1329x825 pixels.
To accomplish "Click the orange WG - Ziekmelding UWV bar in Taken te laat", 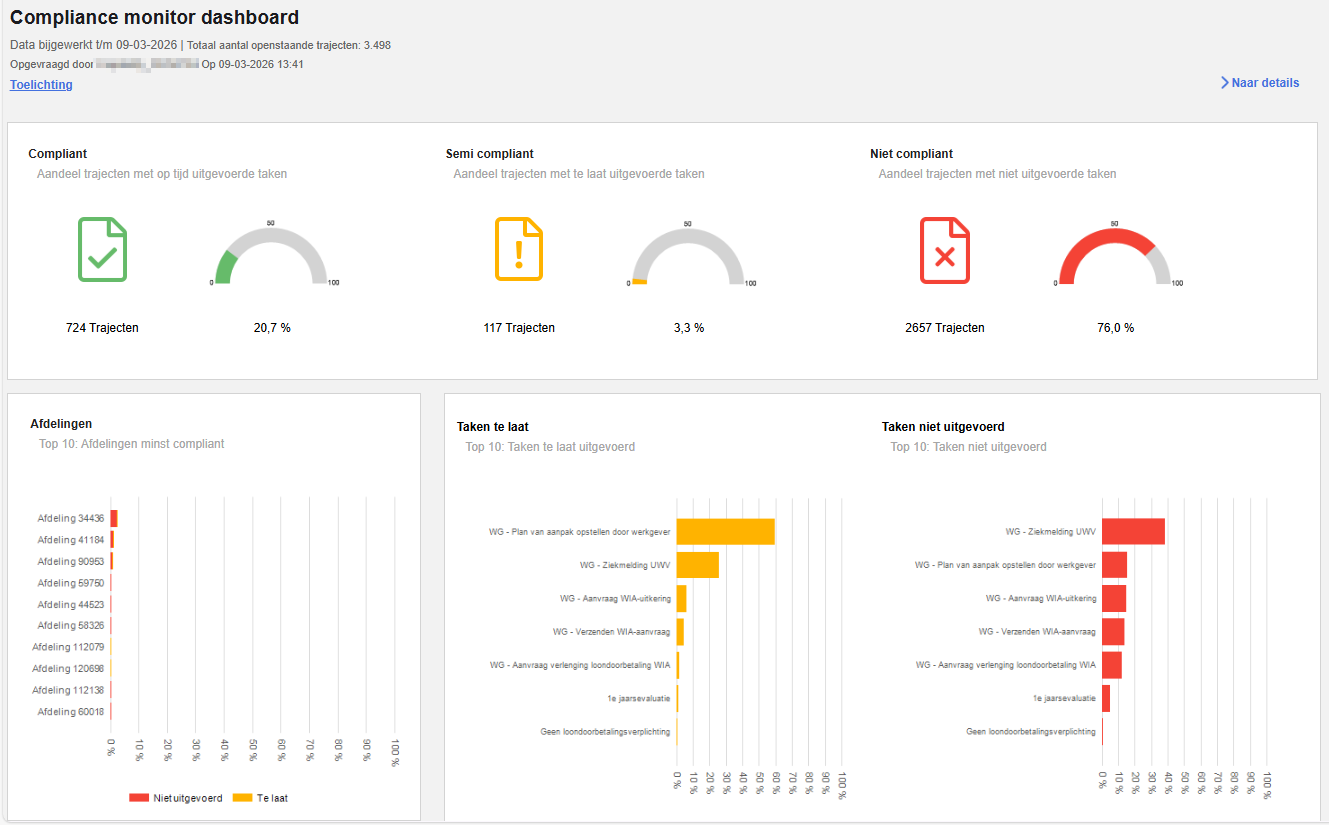I will pos(698,565).
